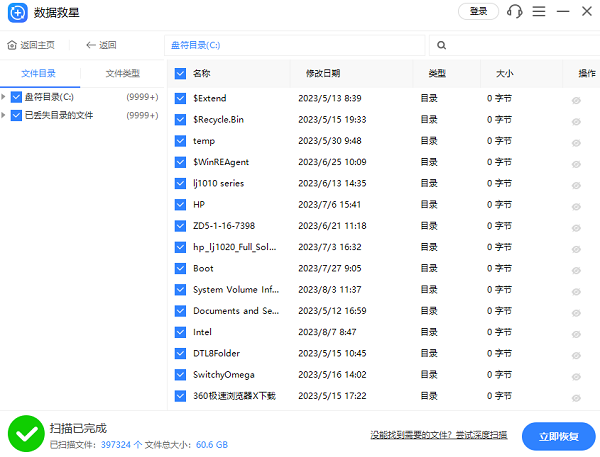The image size is (600, 457).
Task: Select 已丢失目录的文件 tree label
Action: (59, 115)
